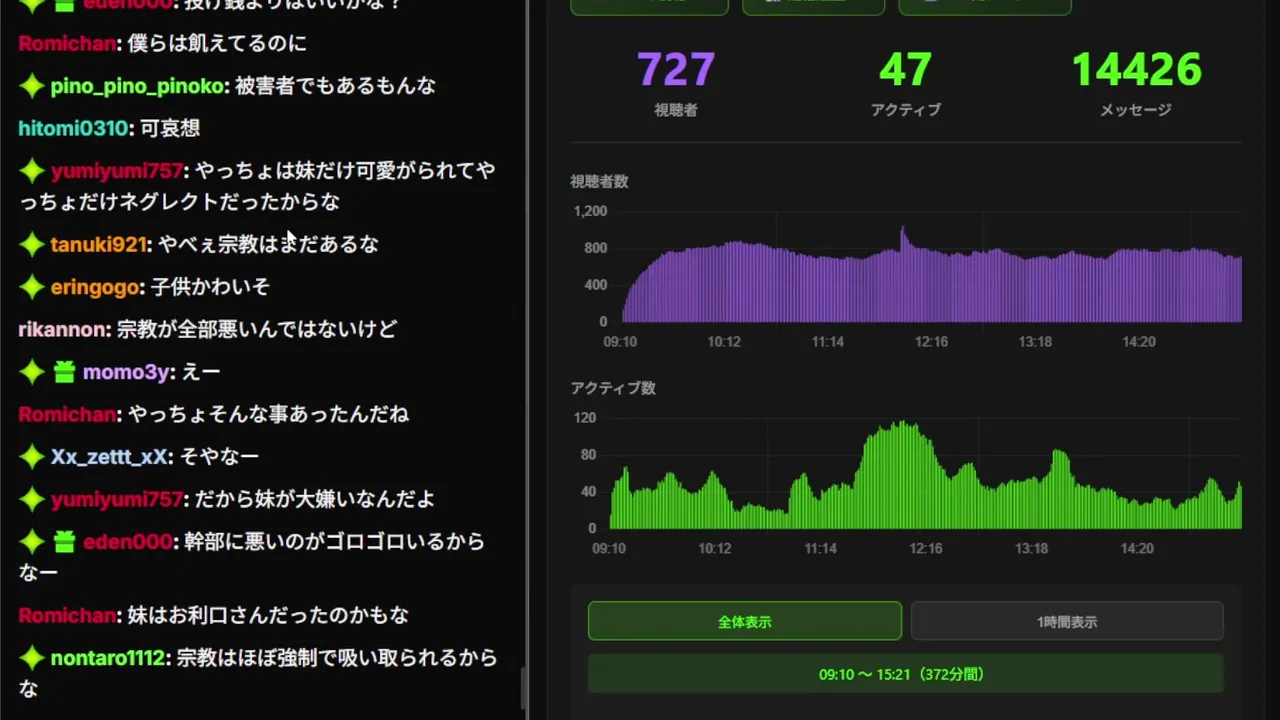This screenshot has height=720, width=1280.
Task: Click subscriber badge beside nontaro1112
Action: click(x=32, y=658)
